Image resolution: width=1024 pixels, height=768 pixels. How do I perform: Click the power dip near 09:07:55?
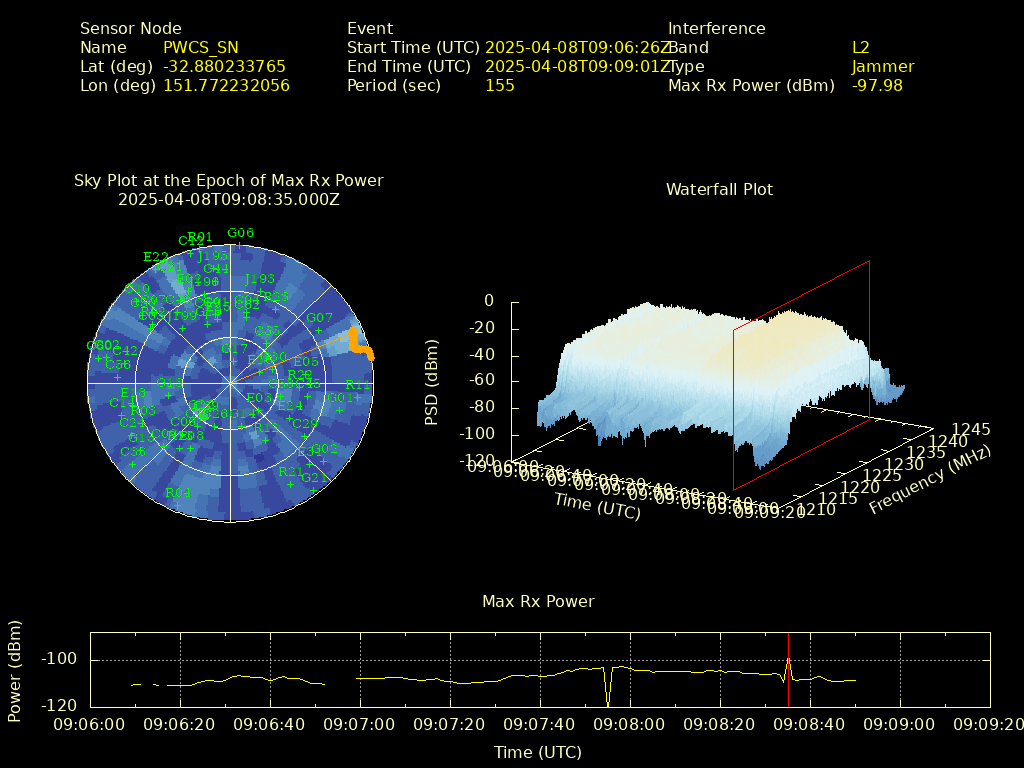[607, 688]
